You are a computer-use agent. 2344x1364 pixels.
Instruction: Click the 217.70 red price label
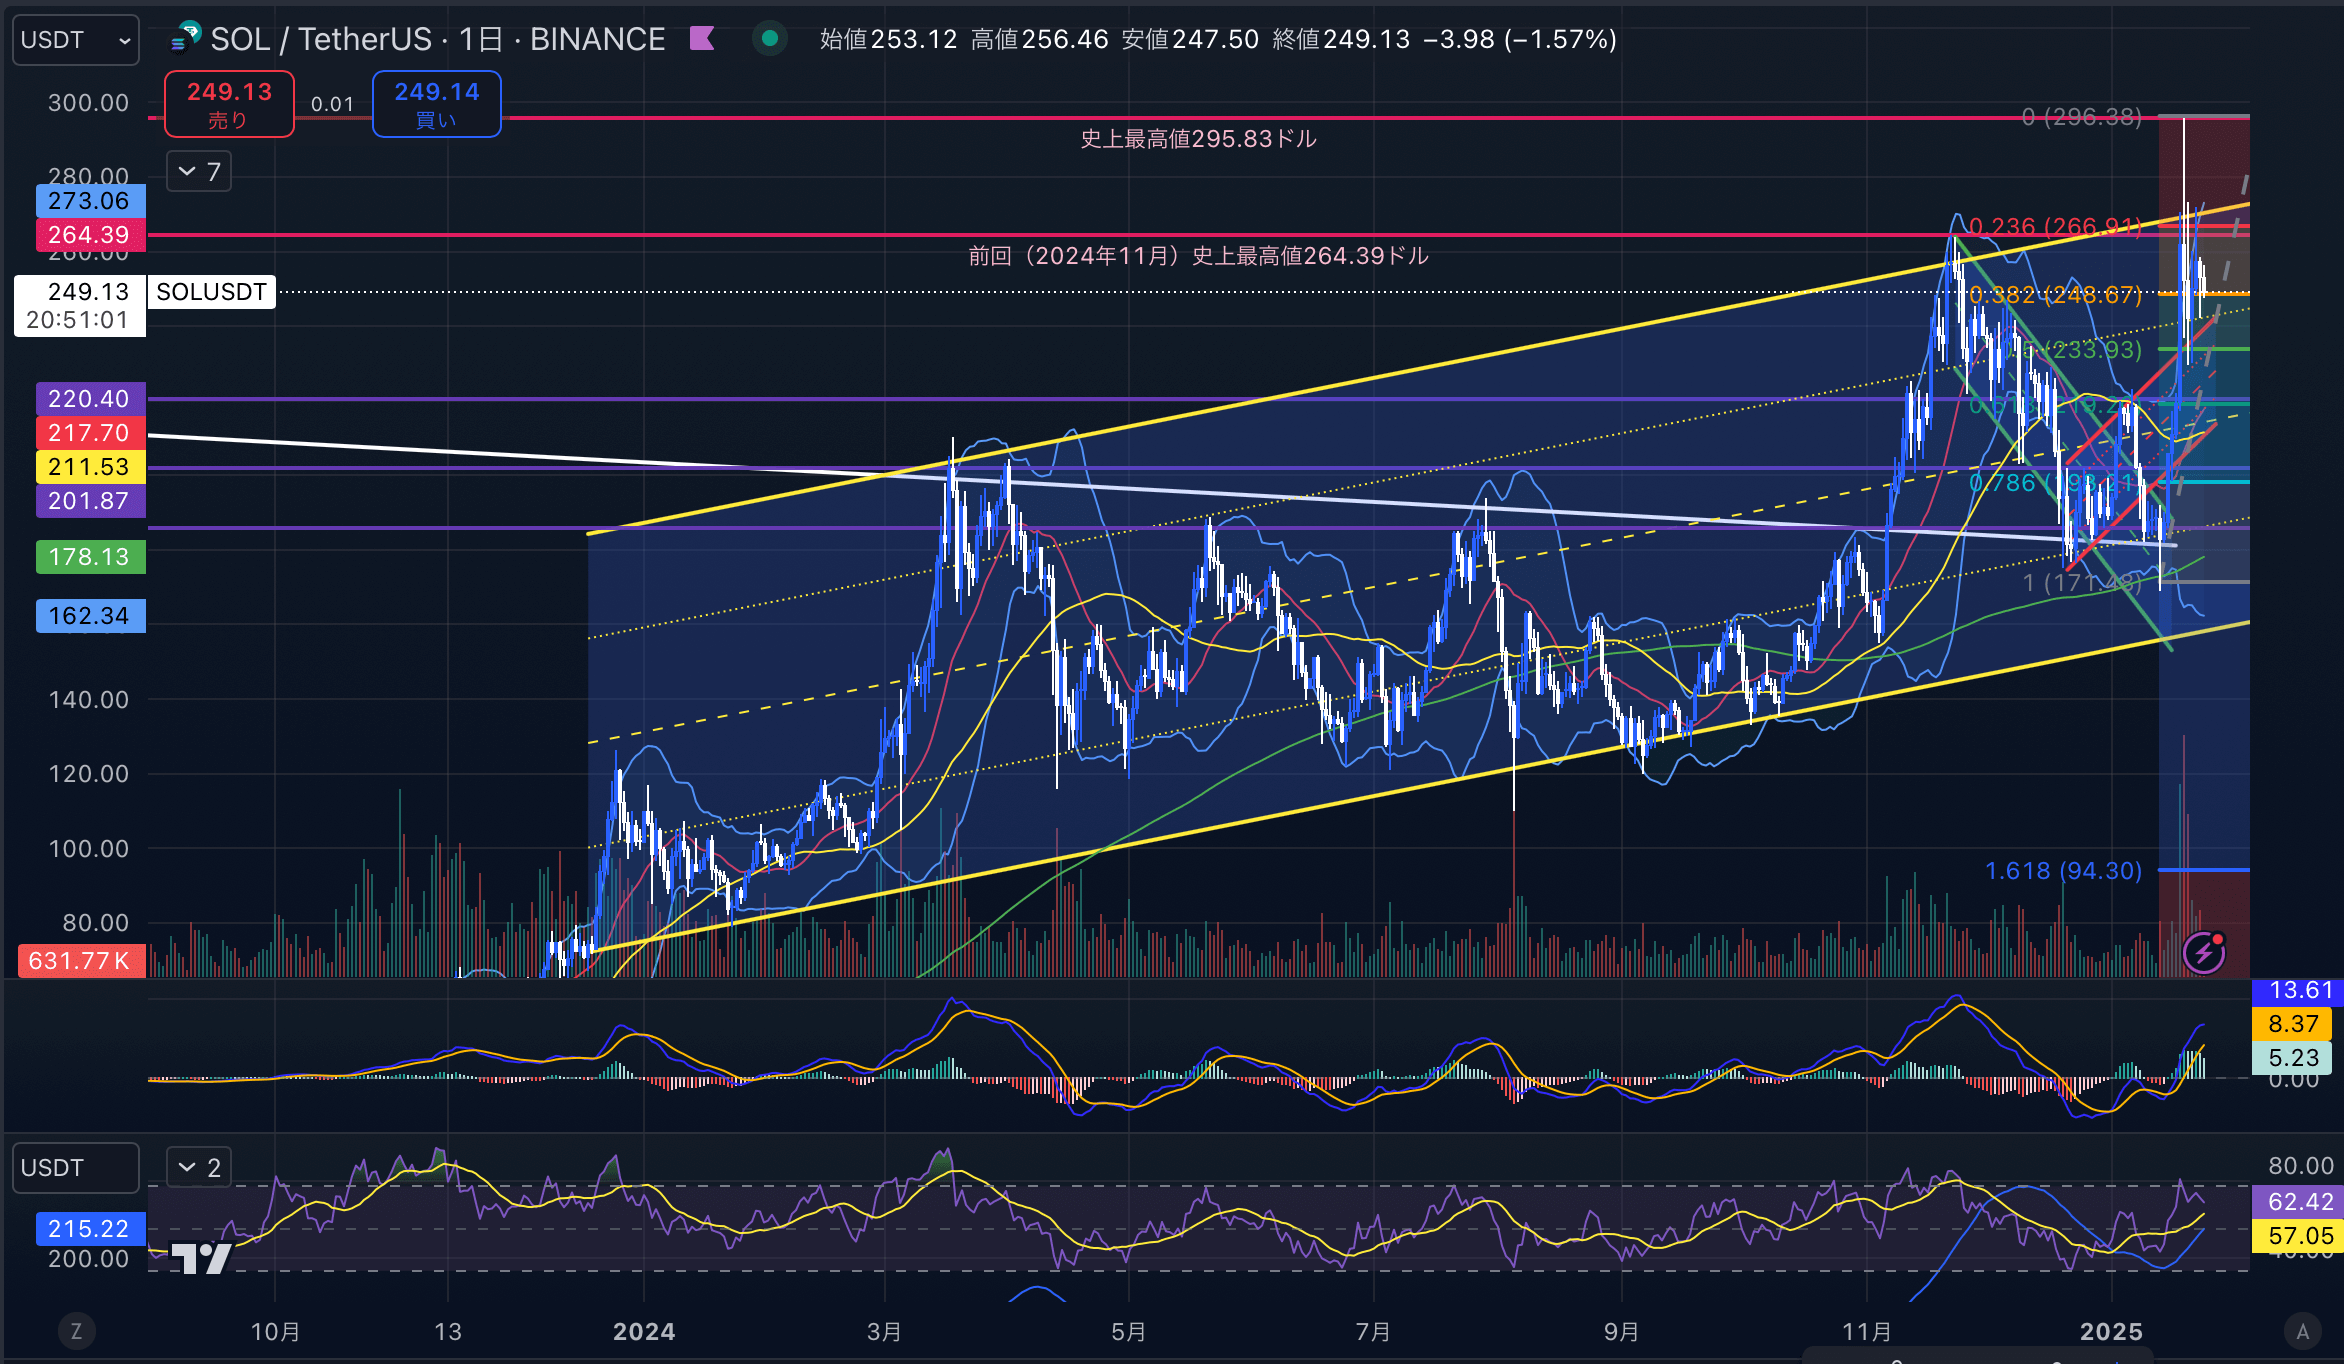click(x=90, y=433)
